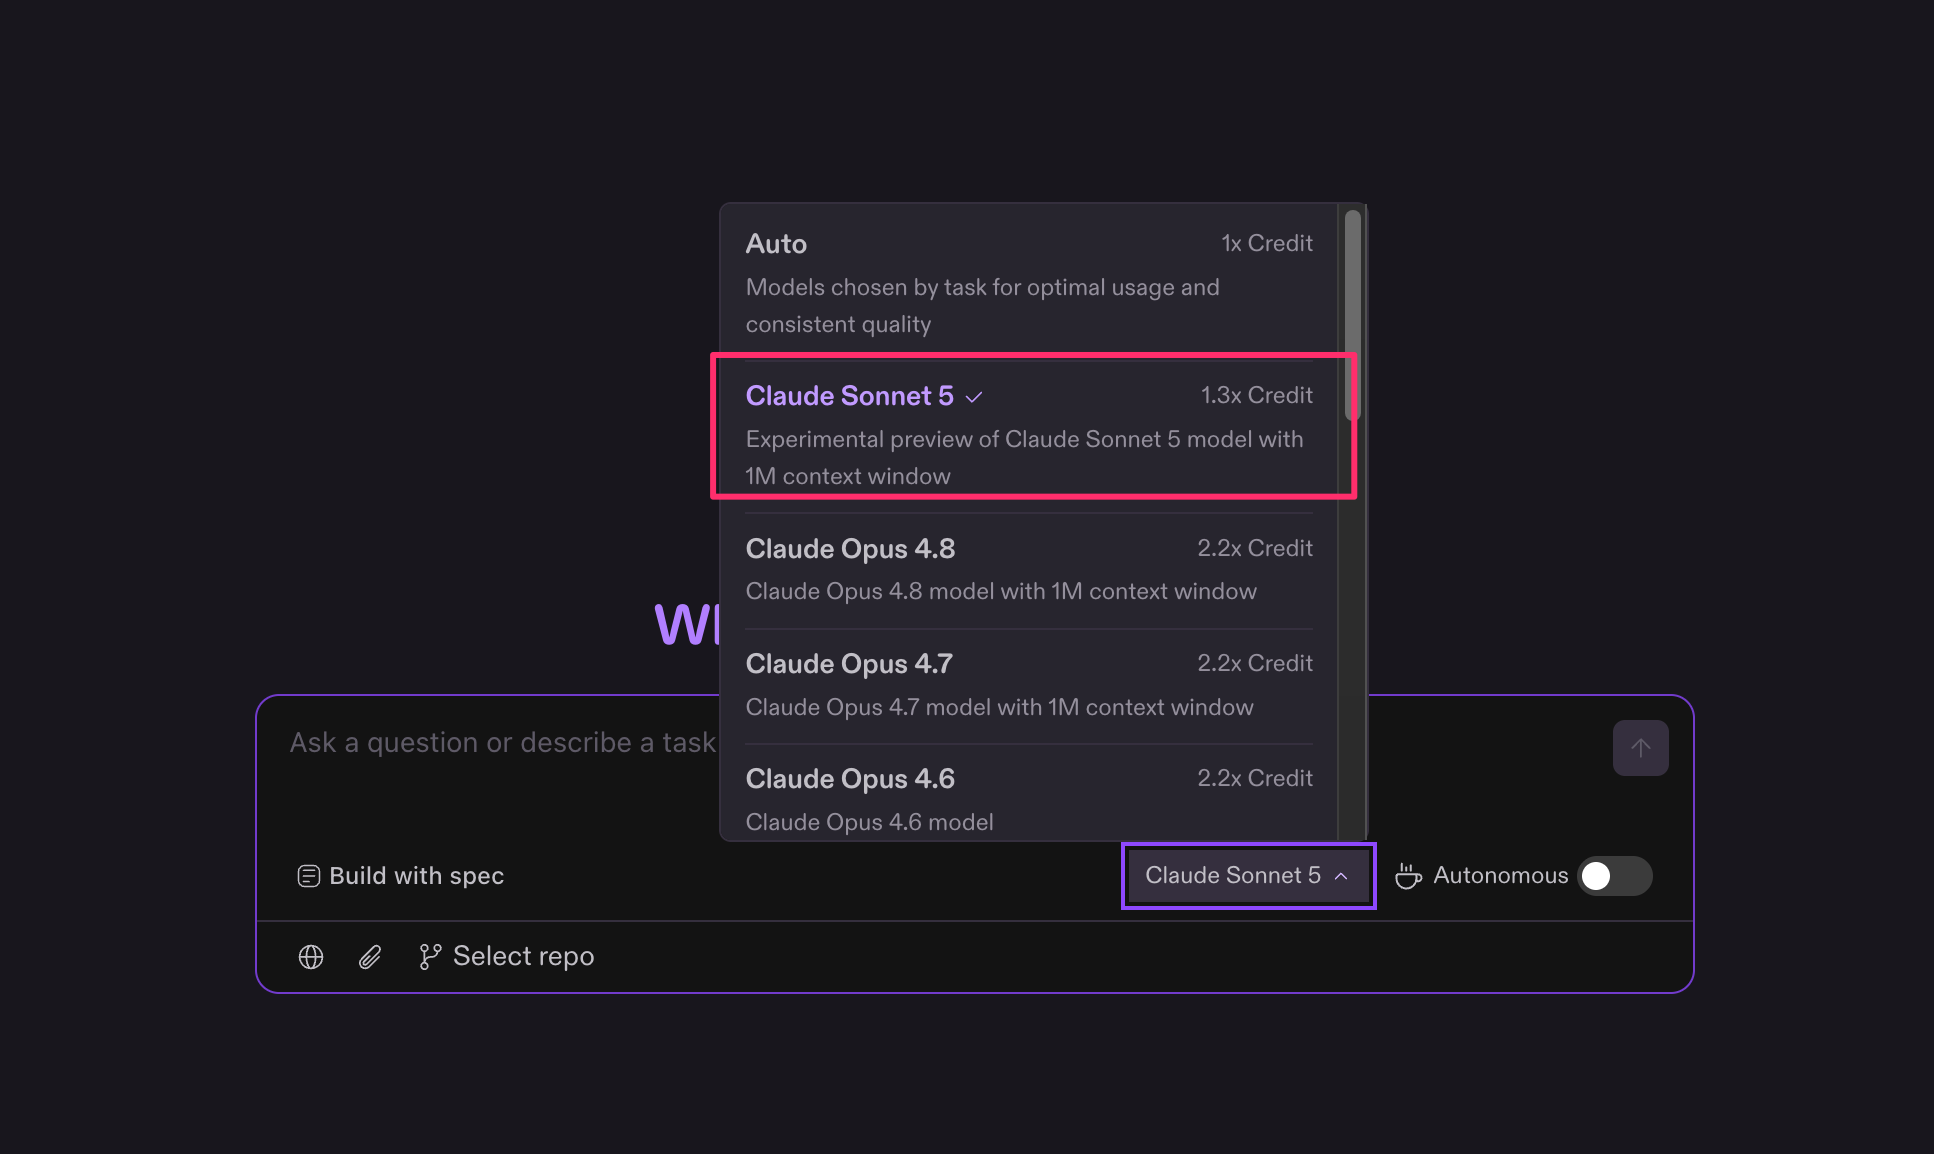Select the Auto model option
Image resolution: width=1934 pixels, height=1154 pixels.
[1029, 283]
